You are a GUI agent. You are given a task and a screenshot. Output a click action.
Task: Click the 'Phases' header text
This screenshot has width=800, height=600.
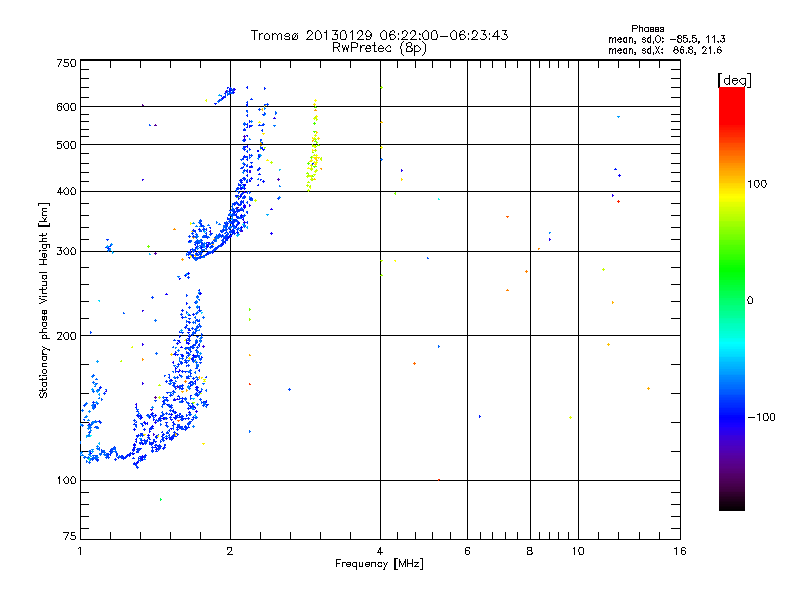point(647,29)
